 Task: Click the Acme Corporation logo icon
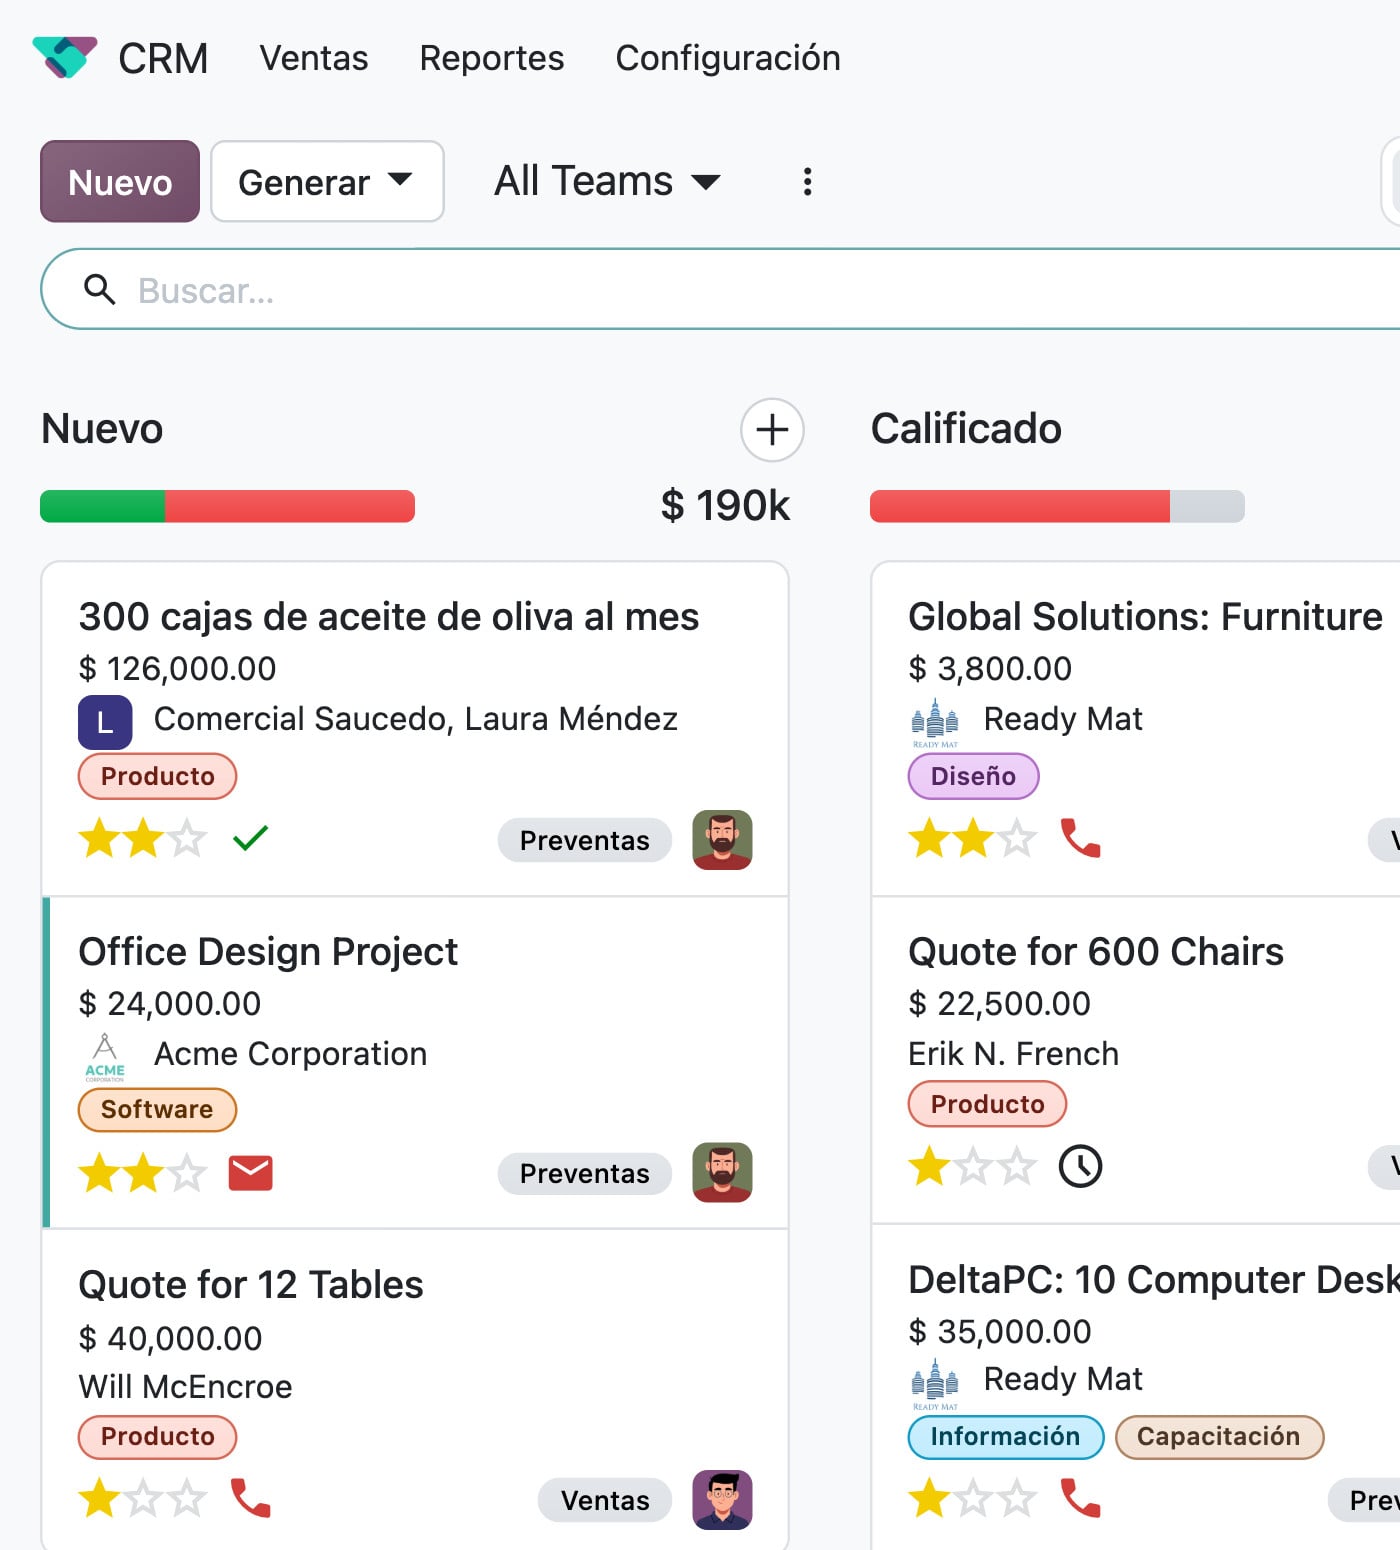coord(105,1058)
